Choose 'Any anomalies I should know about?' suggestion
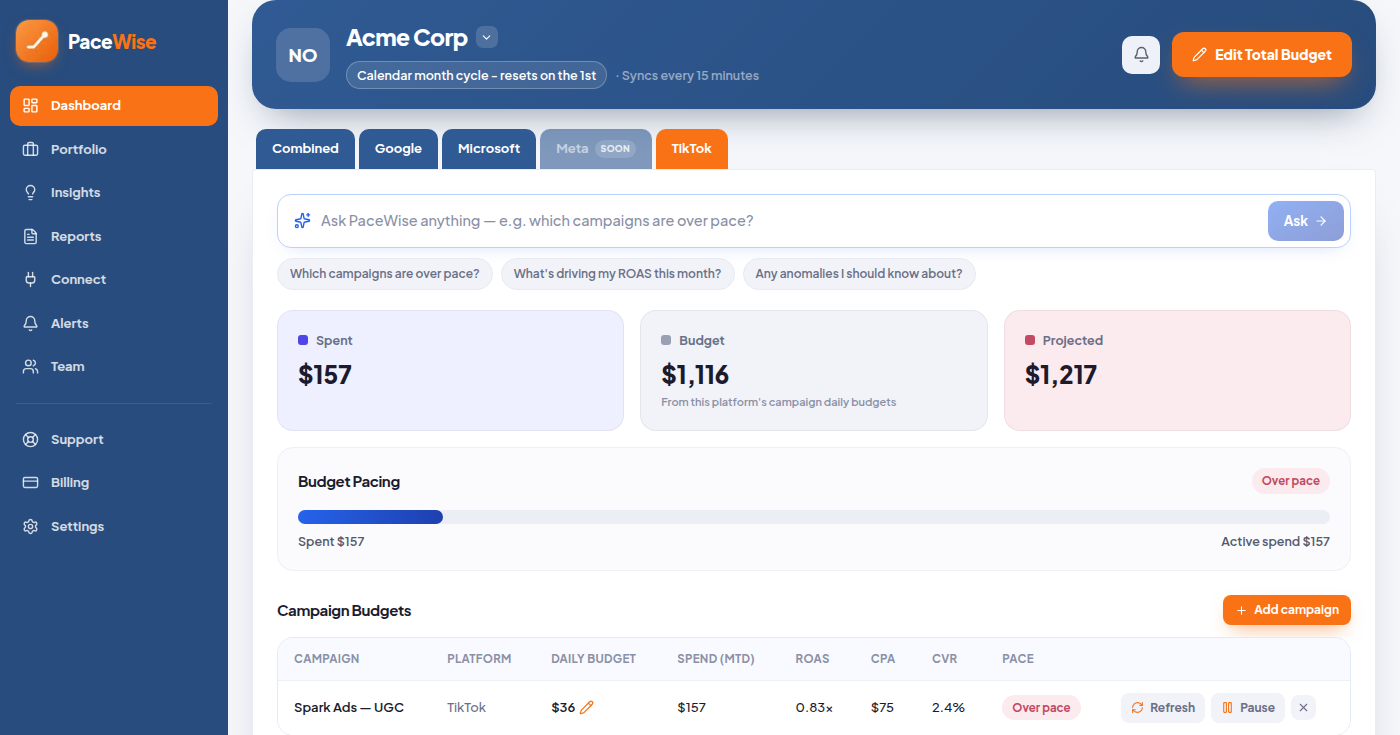The image size is (1400, 735). coord(859,274)
